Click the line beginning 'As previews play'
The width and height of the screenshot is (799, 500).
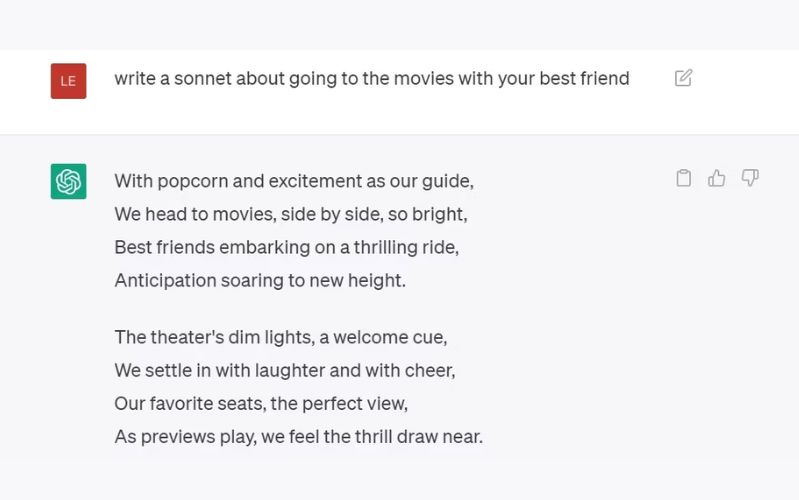coord(298,437)
